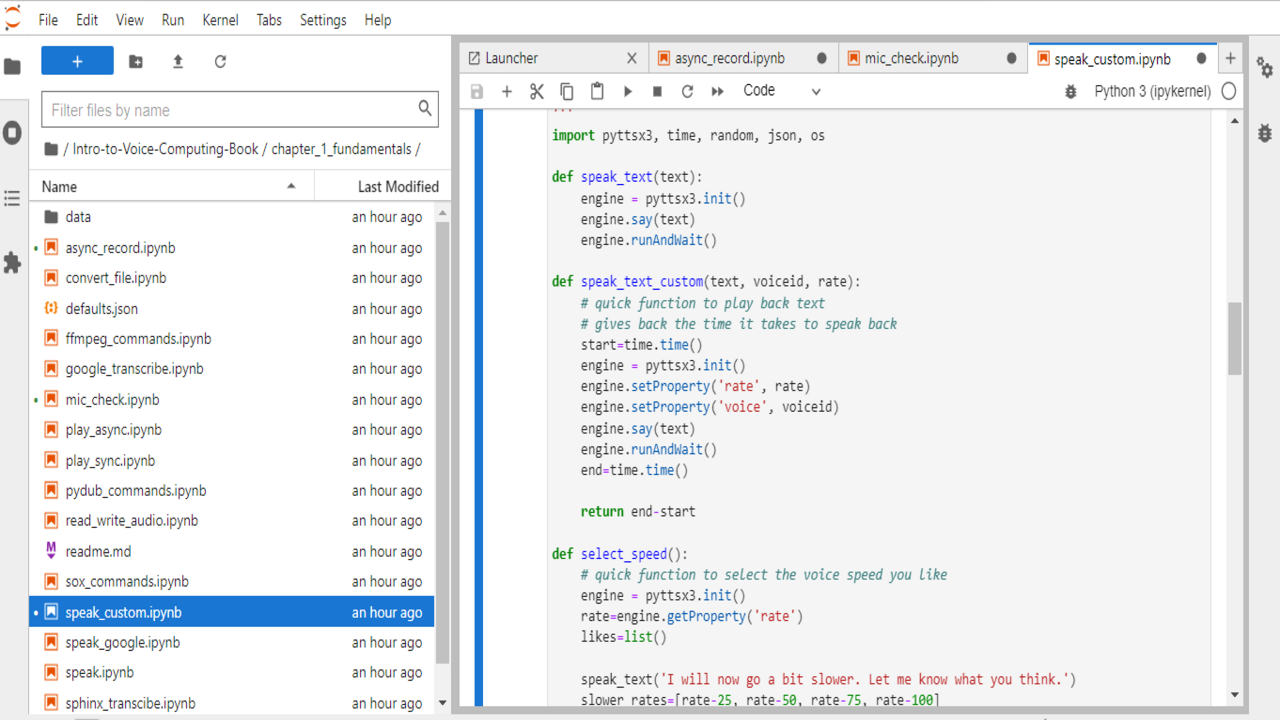Click the debugger bug icon in toolbar
1280x720 pixels.
(1071, 91)
